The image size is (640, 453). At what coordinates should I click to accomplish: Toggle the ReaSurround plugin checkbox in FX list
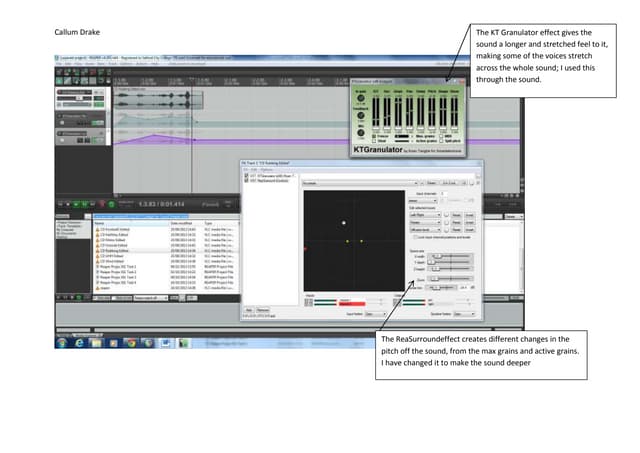coord(246,179)
